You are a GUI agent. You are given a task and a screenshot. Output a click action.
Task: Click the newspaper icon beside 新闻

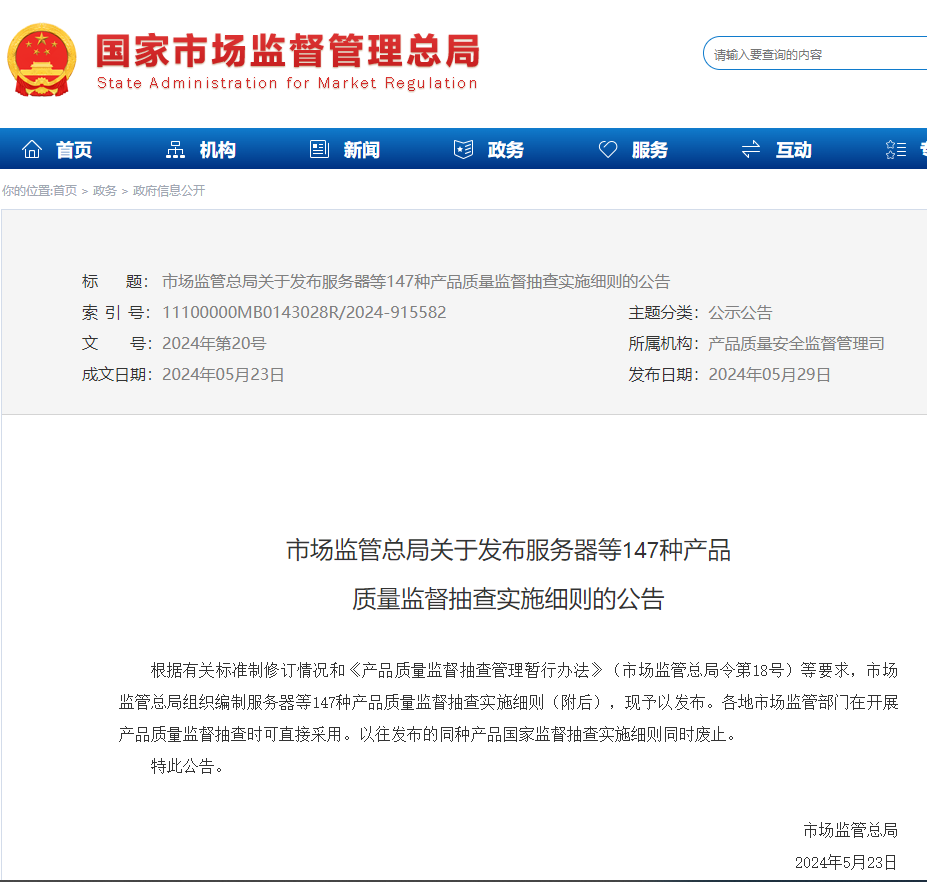[x=319, y=150]
